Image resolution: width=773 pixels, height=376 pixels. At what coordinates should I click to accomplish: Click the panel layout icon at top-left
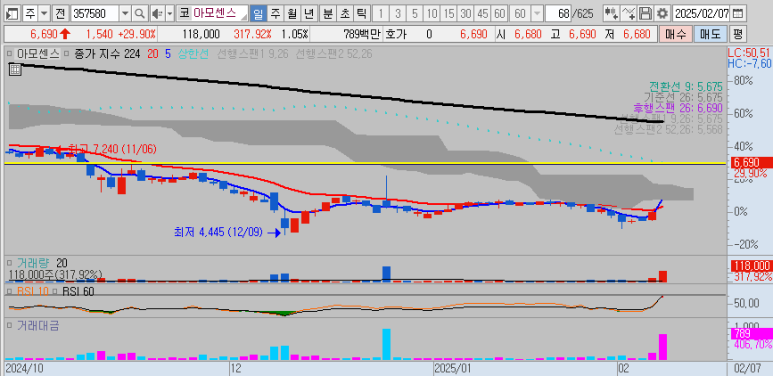(x=13, y=13)
